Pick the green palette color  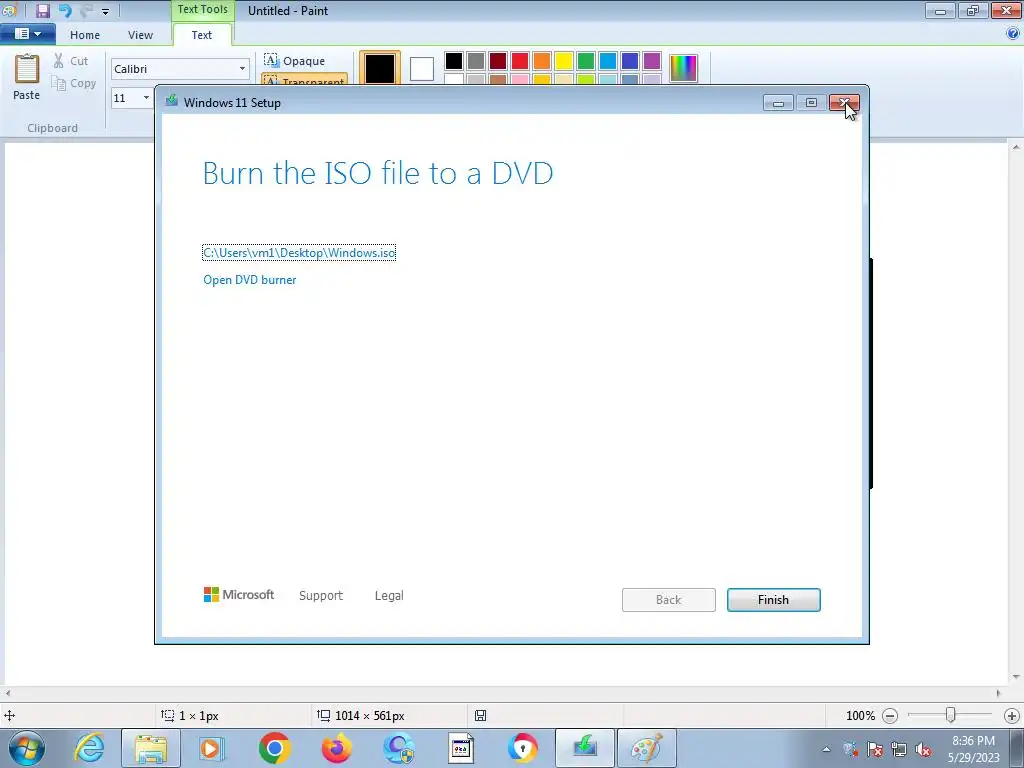(586, 61)
